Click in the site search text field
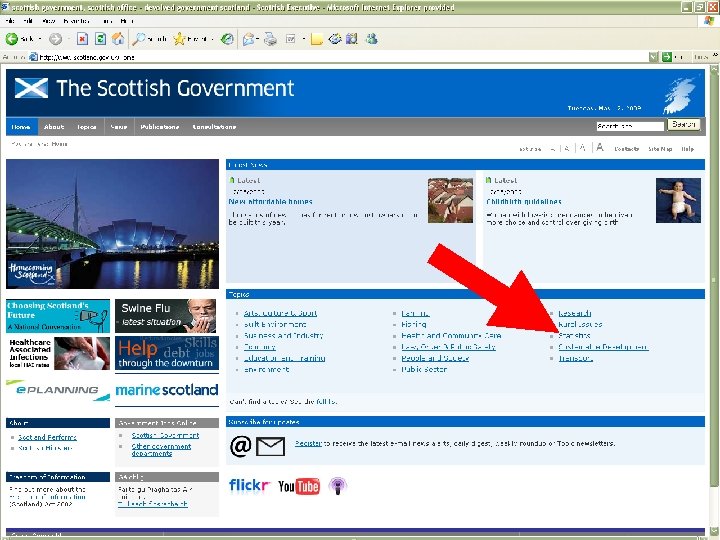This screenshot has height=540, width=720. coord(630,126)
